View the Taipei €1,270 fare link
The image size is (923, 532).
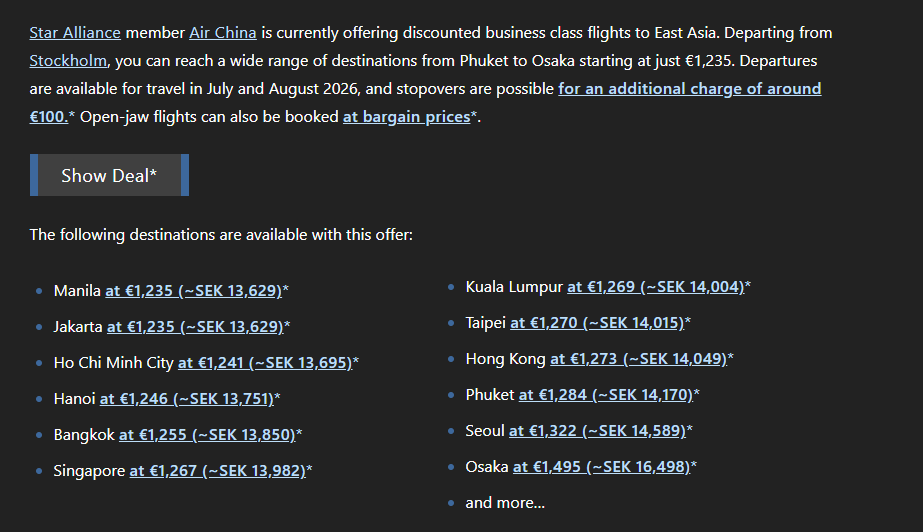pyautogui.click(x=597, y=322)
